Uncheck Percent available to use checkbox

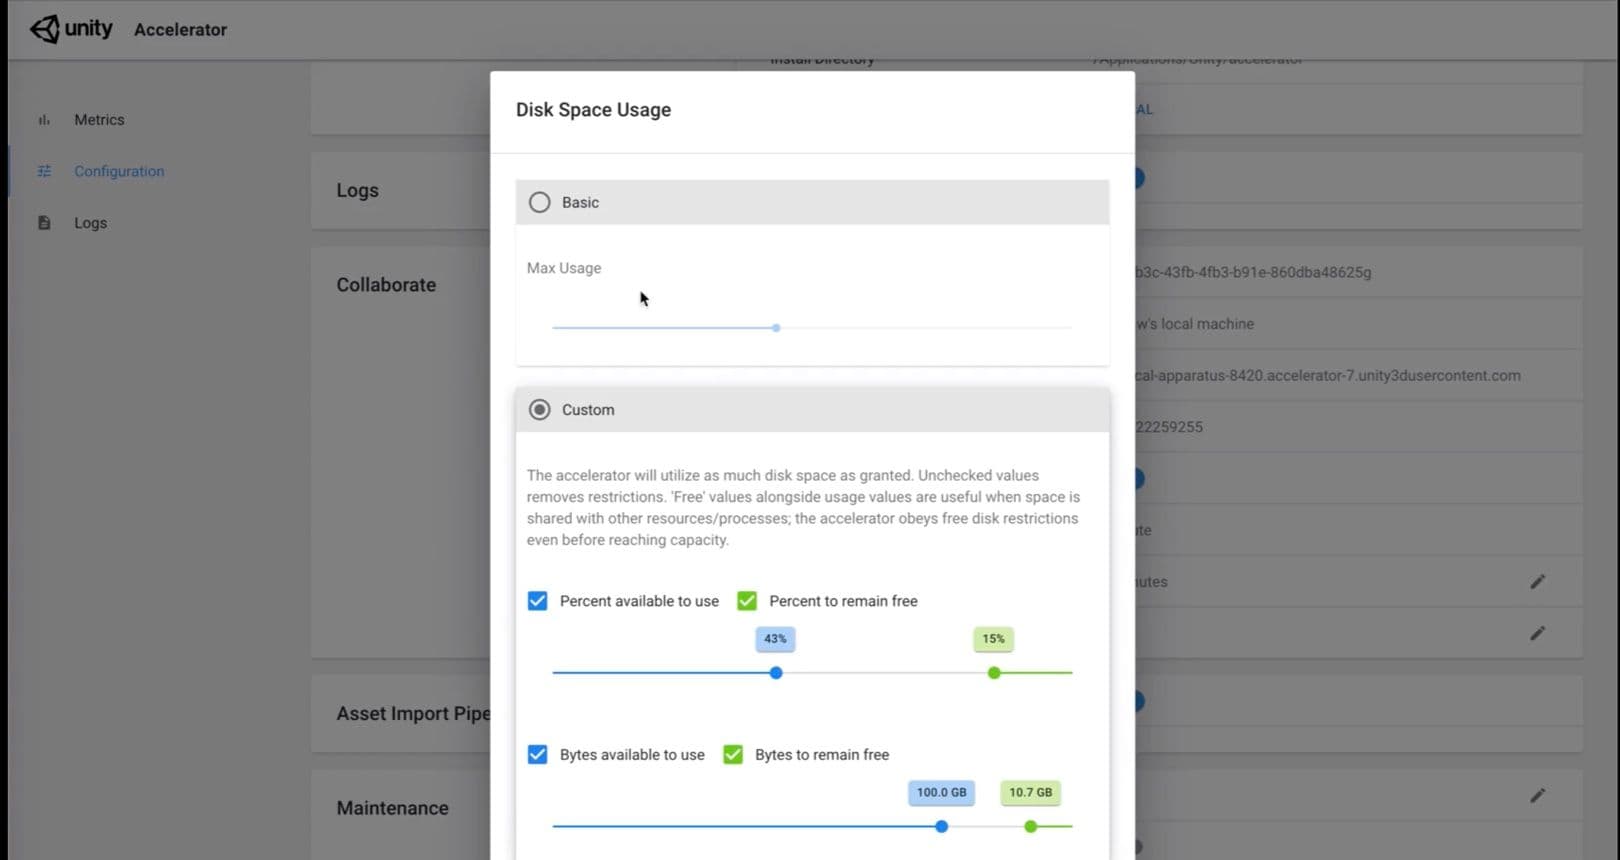[x=538, y=601]
